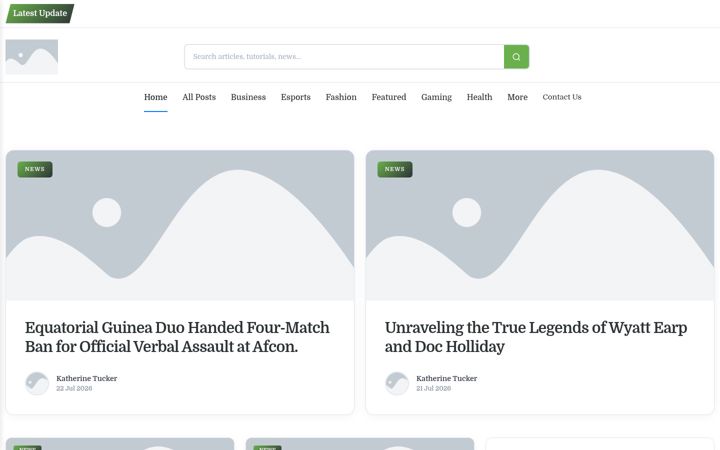Open Katherine Tucker link on 21 Jul article
The height and width of the screenshot is (450, 720).
click(447, 378)
